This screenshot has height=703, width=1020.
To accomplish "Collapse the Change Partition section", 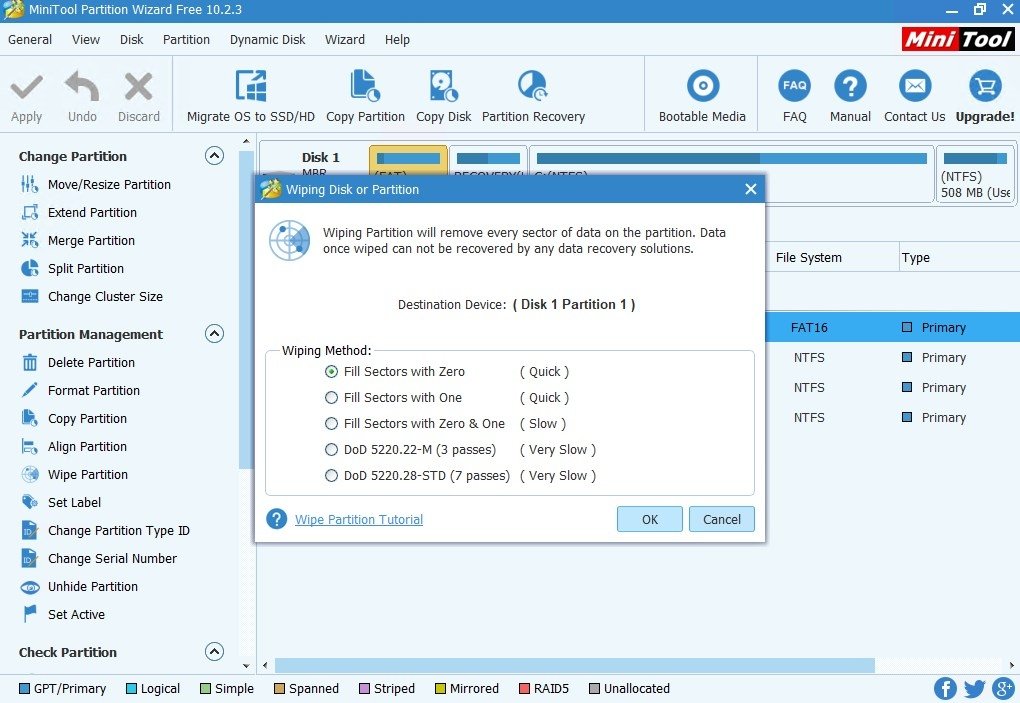I will pos(214,155).
